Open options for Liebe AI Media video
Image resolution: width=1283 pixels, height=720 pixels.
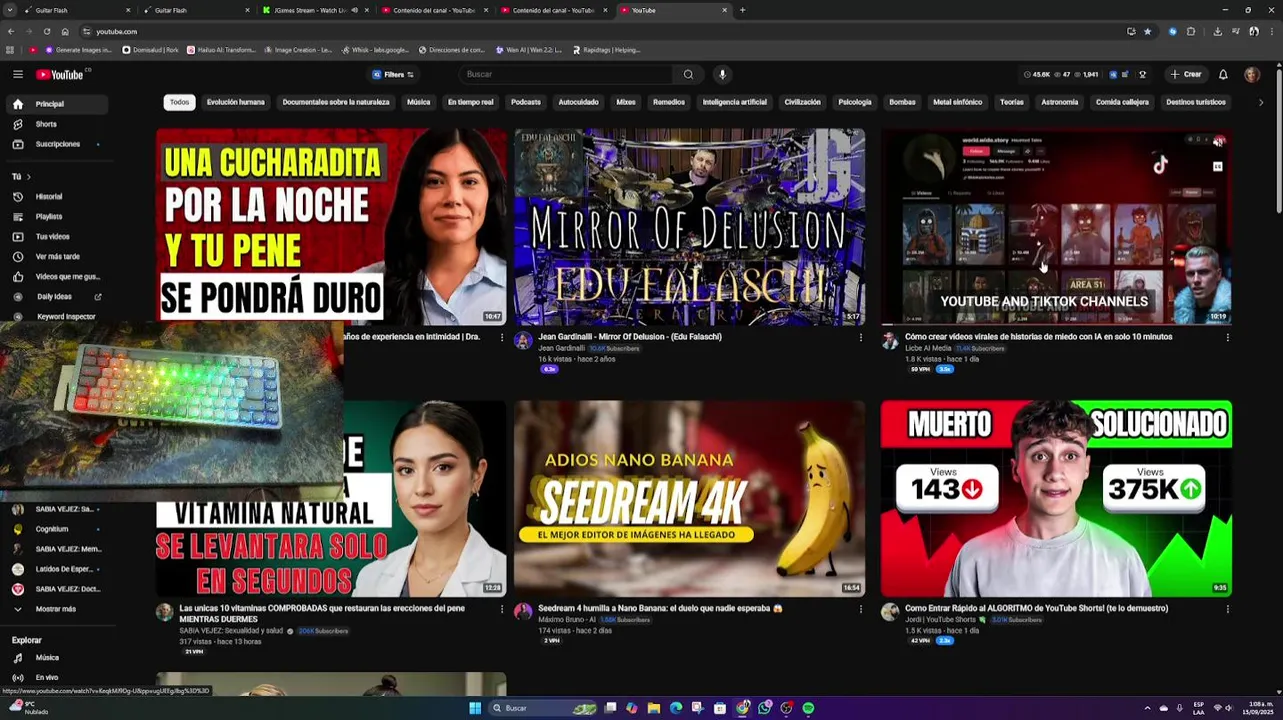point(1227,337)
